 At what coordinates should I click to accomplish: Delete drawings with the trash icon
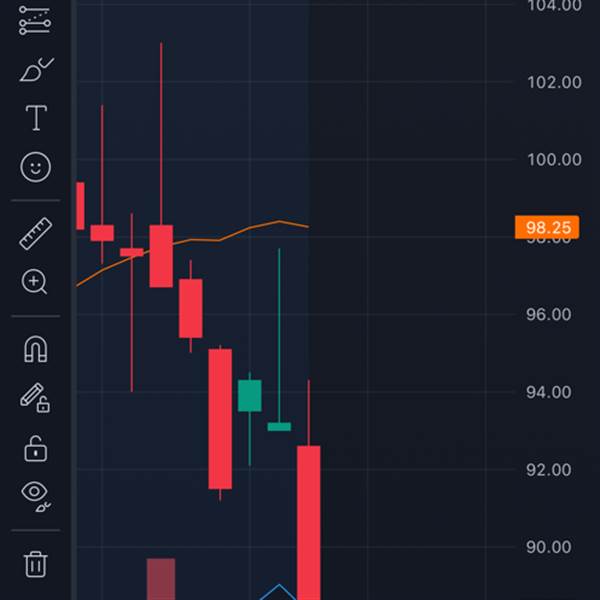pyautogui.click(x=36, y=564)
